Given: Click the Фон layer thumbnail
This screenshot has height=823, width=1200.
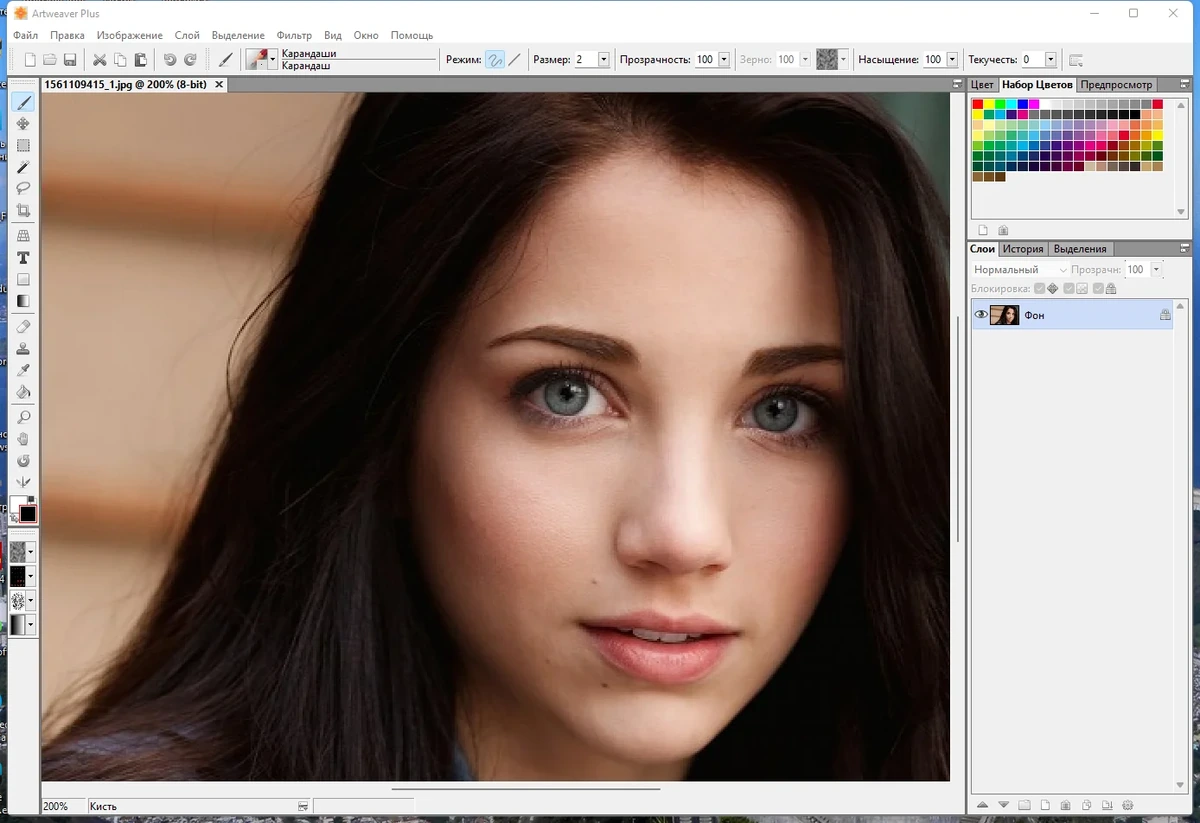Looking at the screenshot, I should tap(1004, 315).
